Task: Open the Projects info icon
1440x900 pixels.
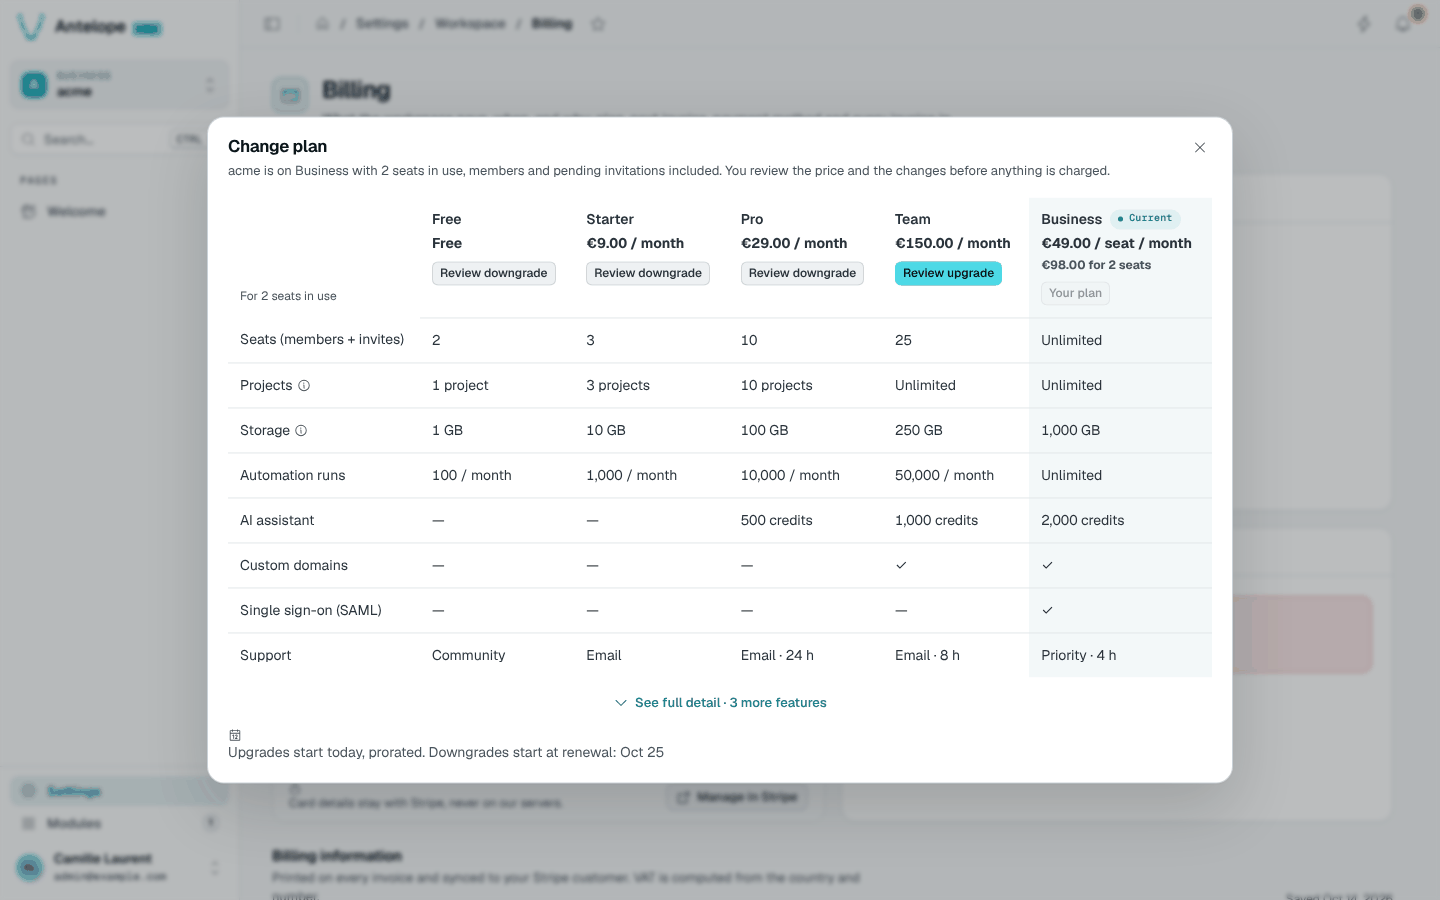Action: point(304,386)
